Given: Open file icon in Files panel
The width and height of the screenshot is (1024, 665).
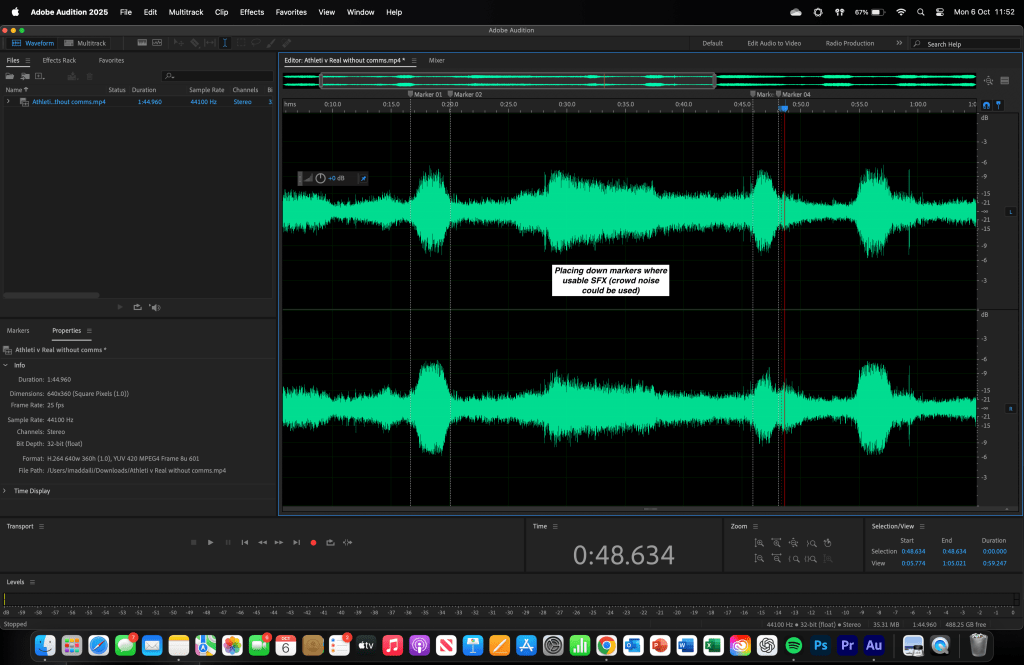Looking at the screenshot, I should pos(10,76).
